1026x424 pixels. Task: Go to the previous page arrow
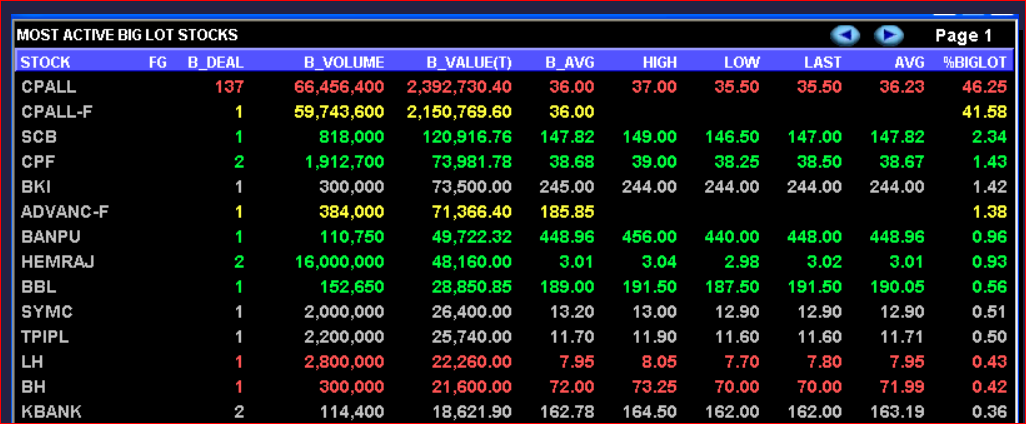(x=845, y=35)
